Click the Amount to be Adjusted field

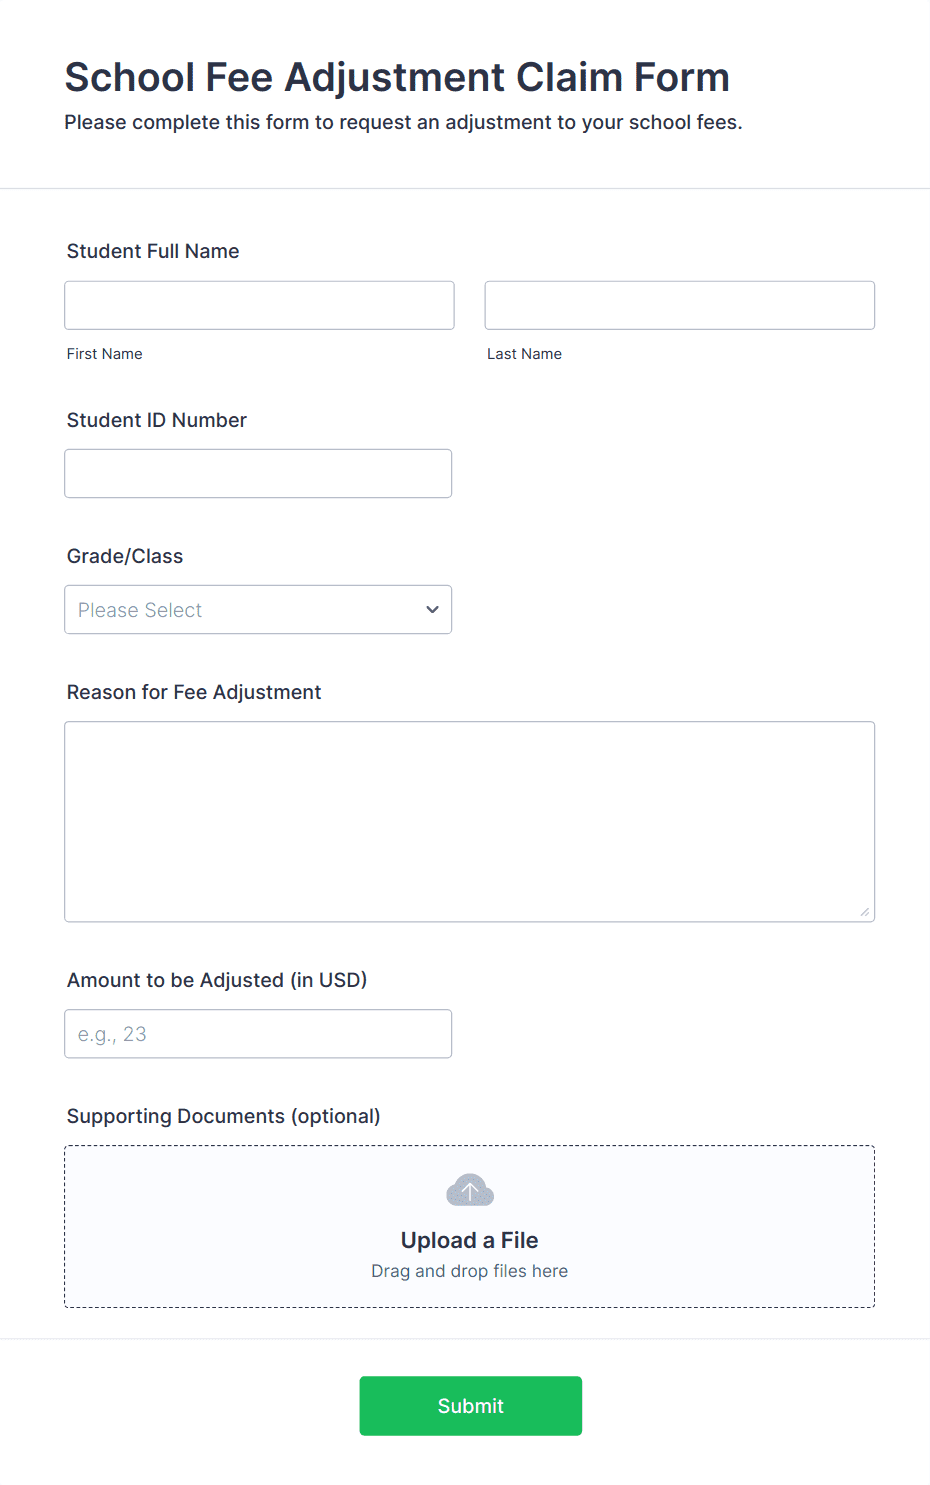tap(258, 1034)
